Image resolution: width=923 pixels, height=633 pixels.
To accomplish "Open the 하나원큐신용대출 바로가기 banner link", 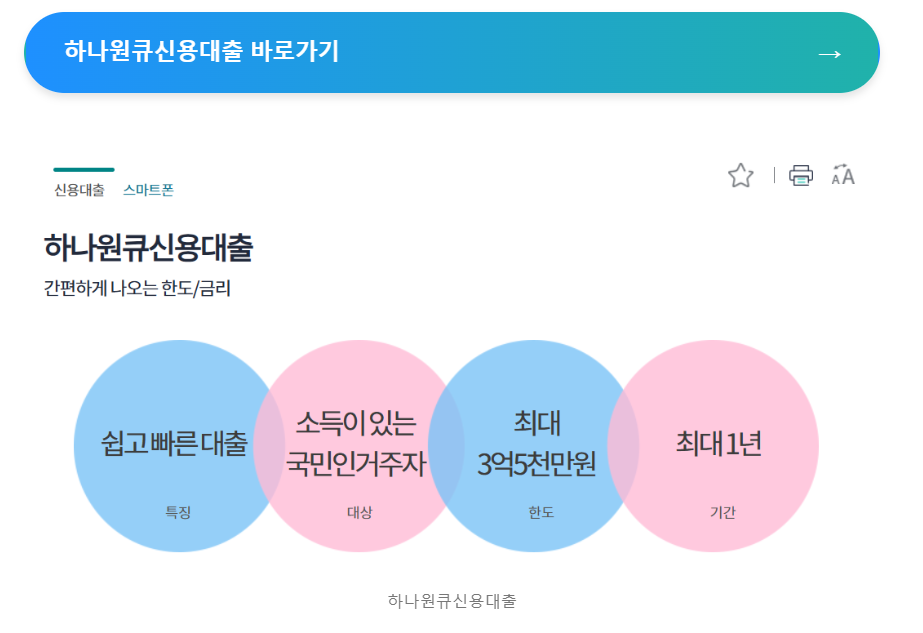I will pos(450,53).
